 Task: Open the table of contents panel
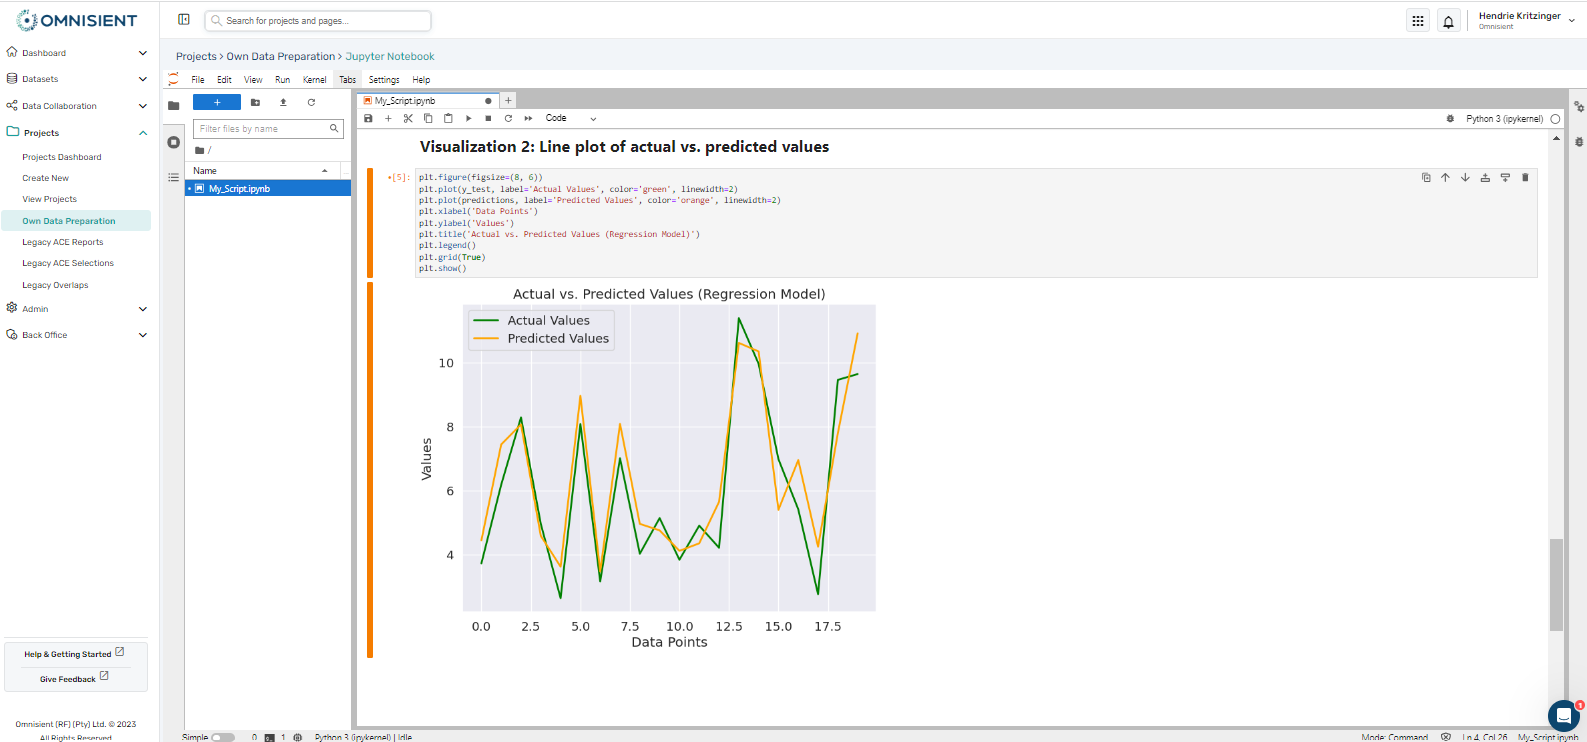[x=174, y=177]
